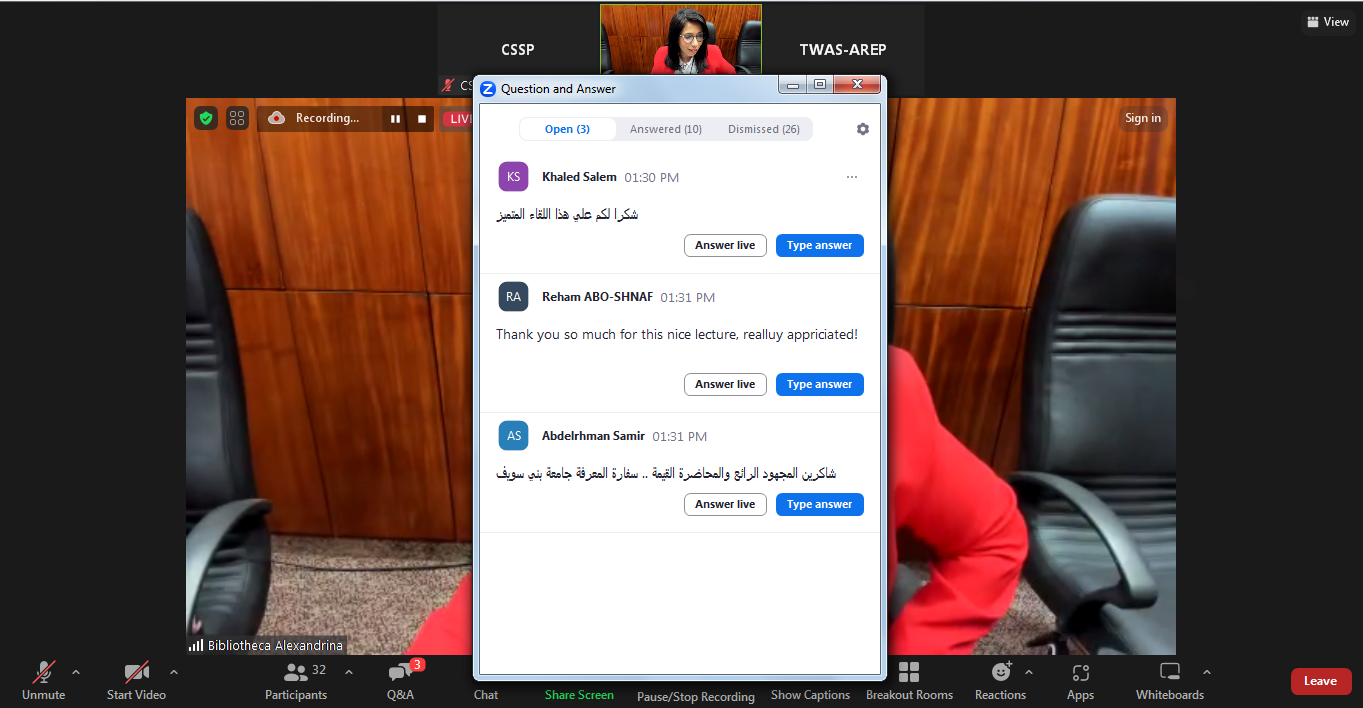Expand video options arrow next to Start Video
1363x708 pixels.
click(x=174, y=672)
